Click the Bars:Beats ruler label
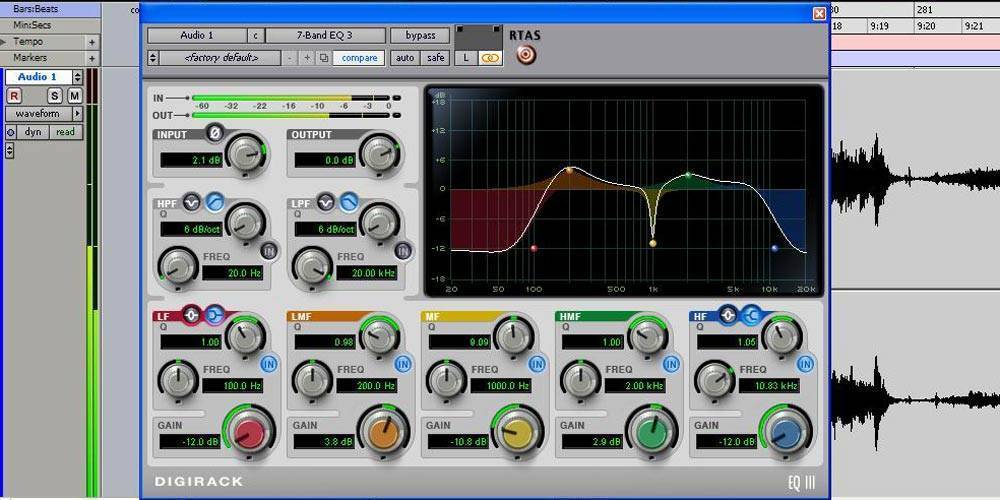The width and height of the screenshot is (1000, 500). click(35, 9)
